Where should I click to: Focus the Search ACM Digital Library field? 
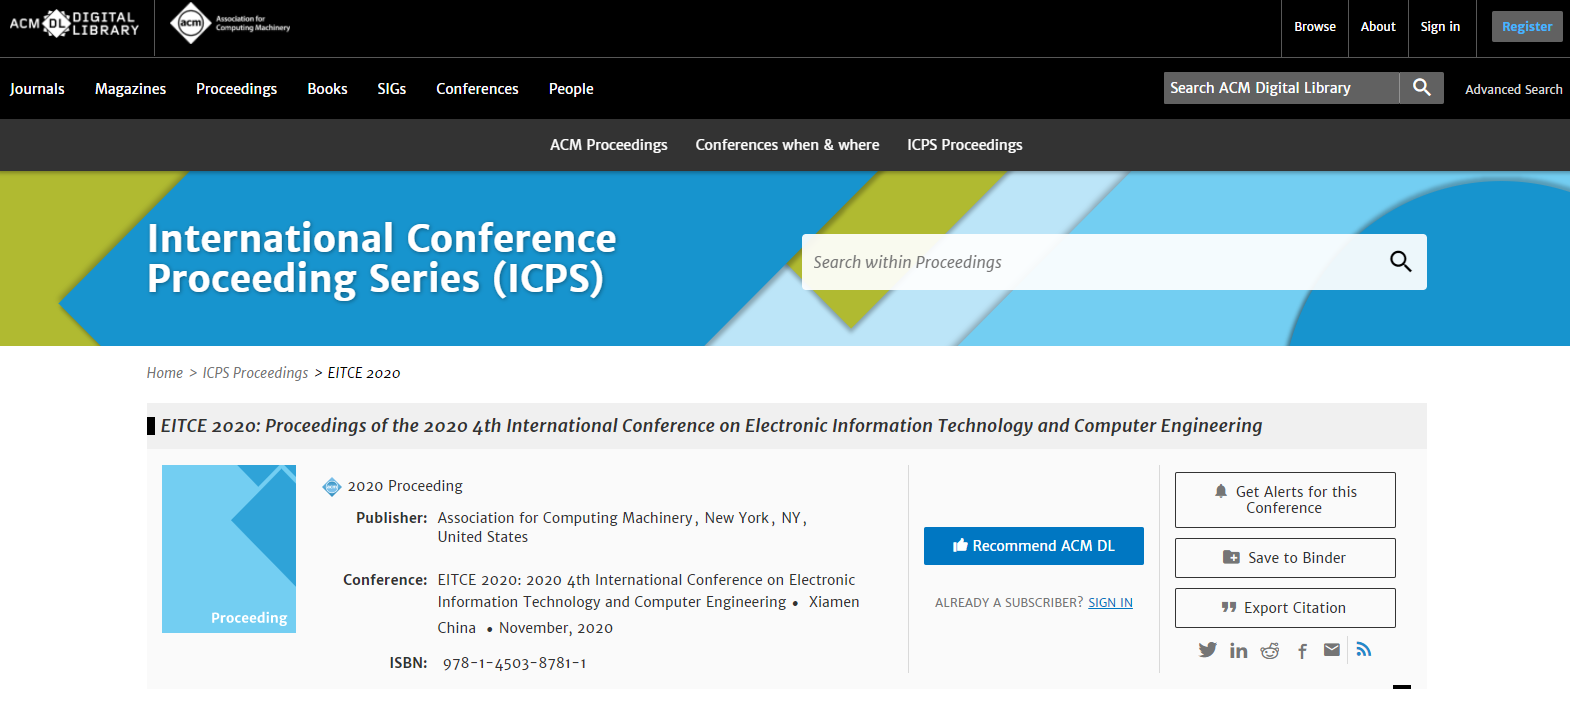click(x=1281, y=88)
